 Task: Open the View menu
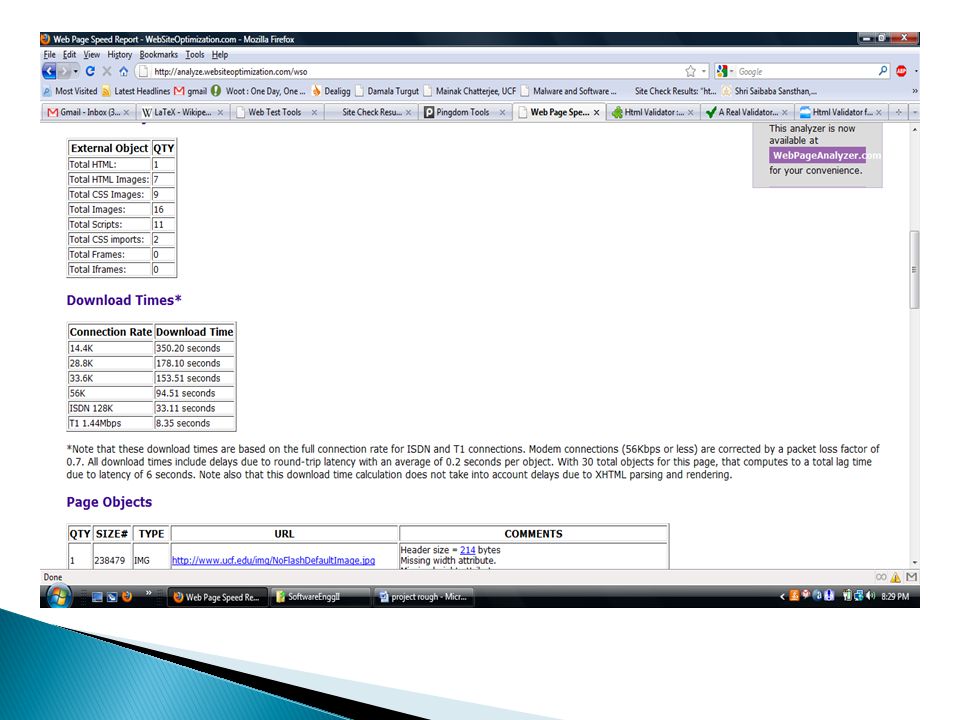pyautogui.click(x=91, y=54)
